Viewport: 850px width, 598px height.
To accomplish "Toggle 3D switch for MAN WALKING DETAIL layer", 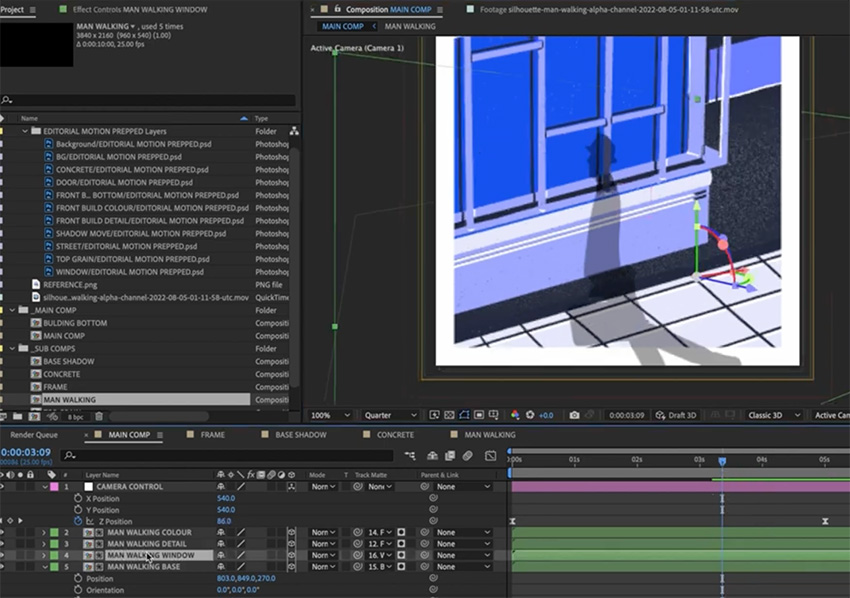I will [291, 544].
